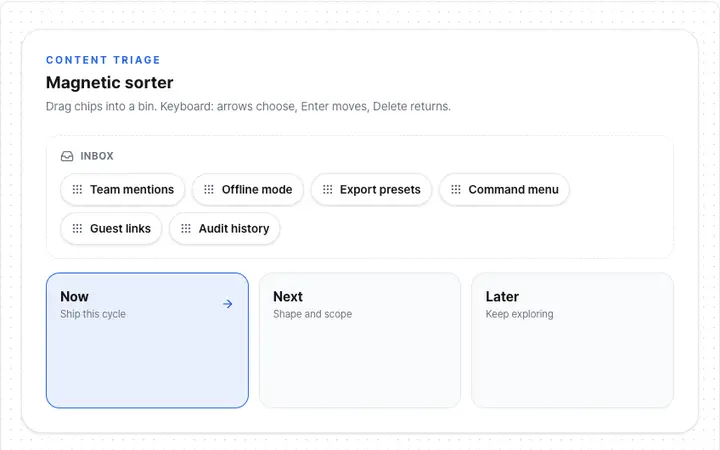The image size is (720, 450).
Task: Choose the Later bin card
Action: (573, 340)
